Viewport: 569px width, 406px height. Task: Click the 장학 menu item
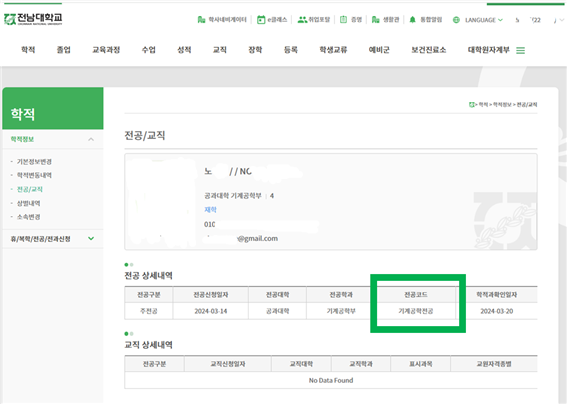pos(255,50)
